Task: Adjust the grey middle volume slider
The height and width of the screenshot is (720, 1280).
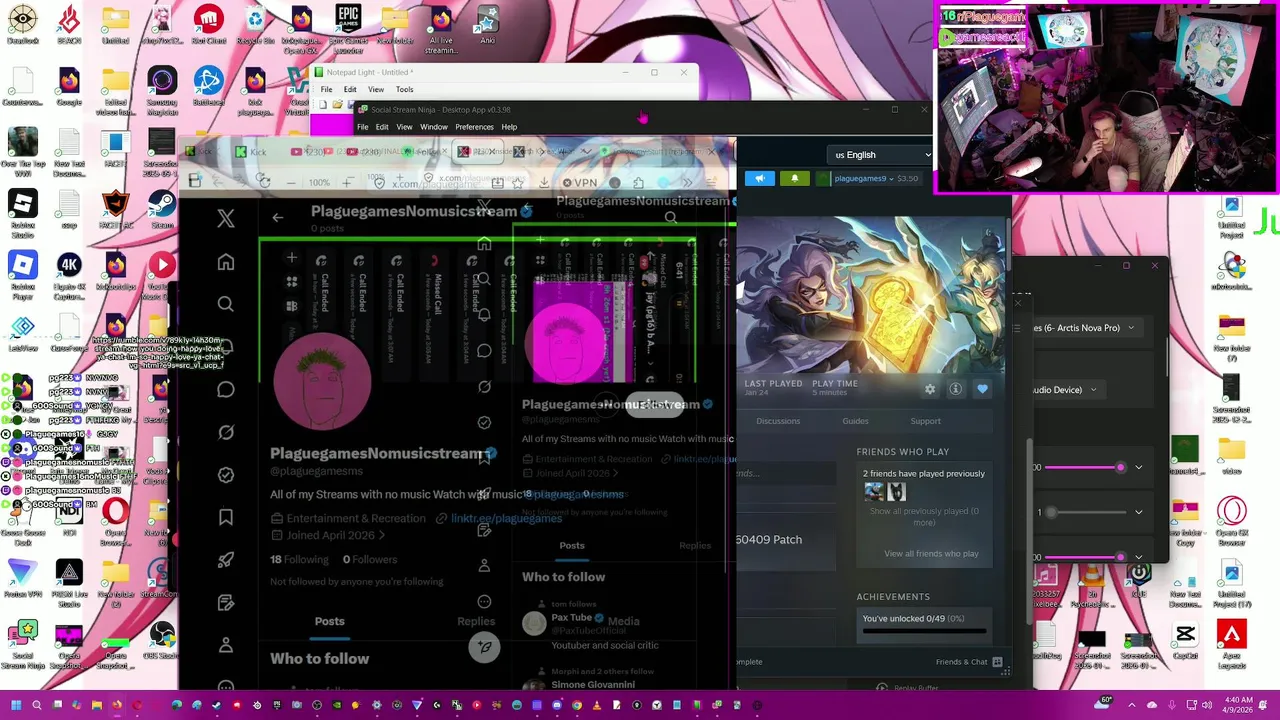Action: coord(1085,512)
